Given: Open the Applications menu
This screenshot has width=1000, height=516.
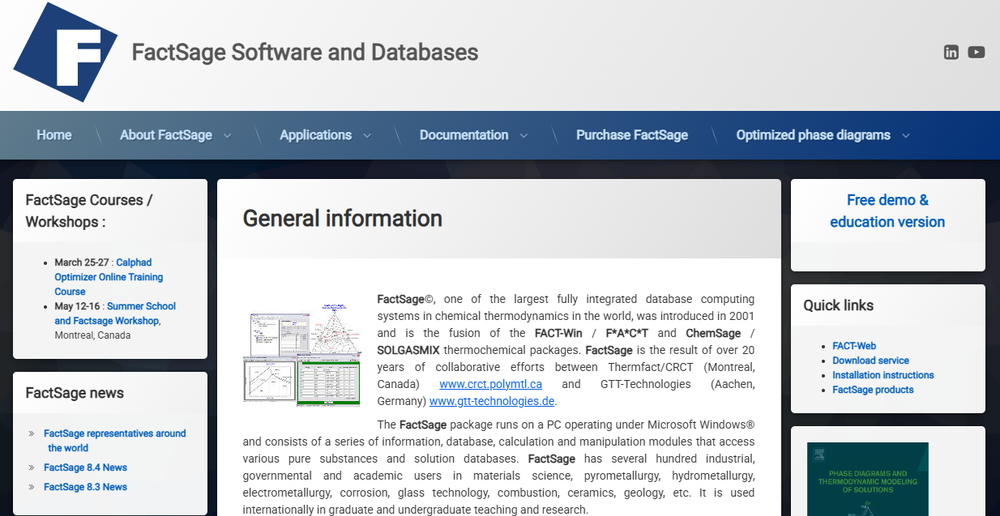Looking at the screenshot, I should pyautogui.click(x=316, y=135).
